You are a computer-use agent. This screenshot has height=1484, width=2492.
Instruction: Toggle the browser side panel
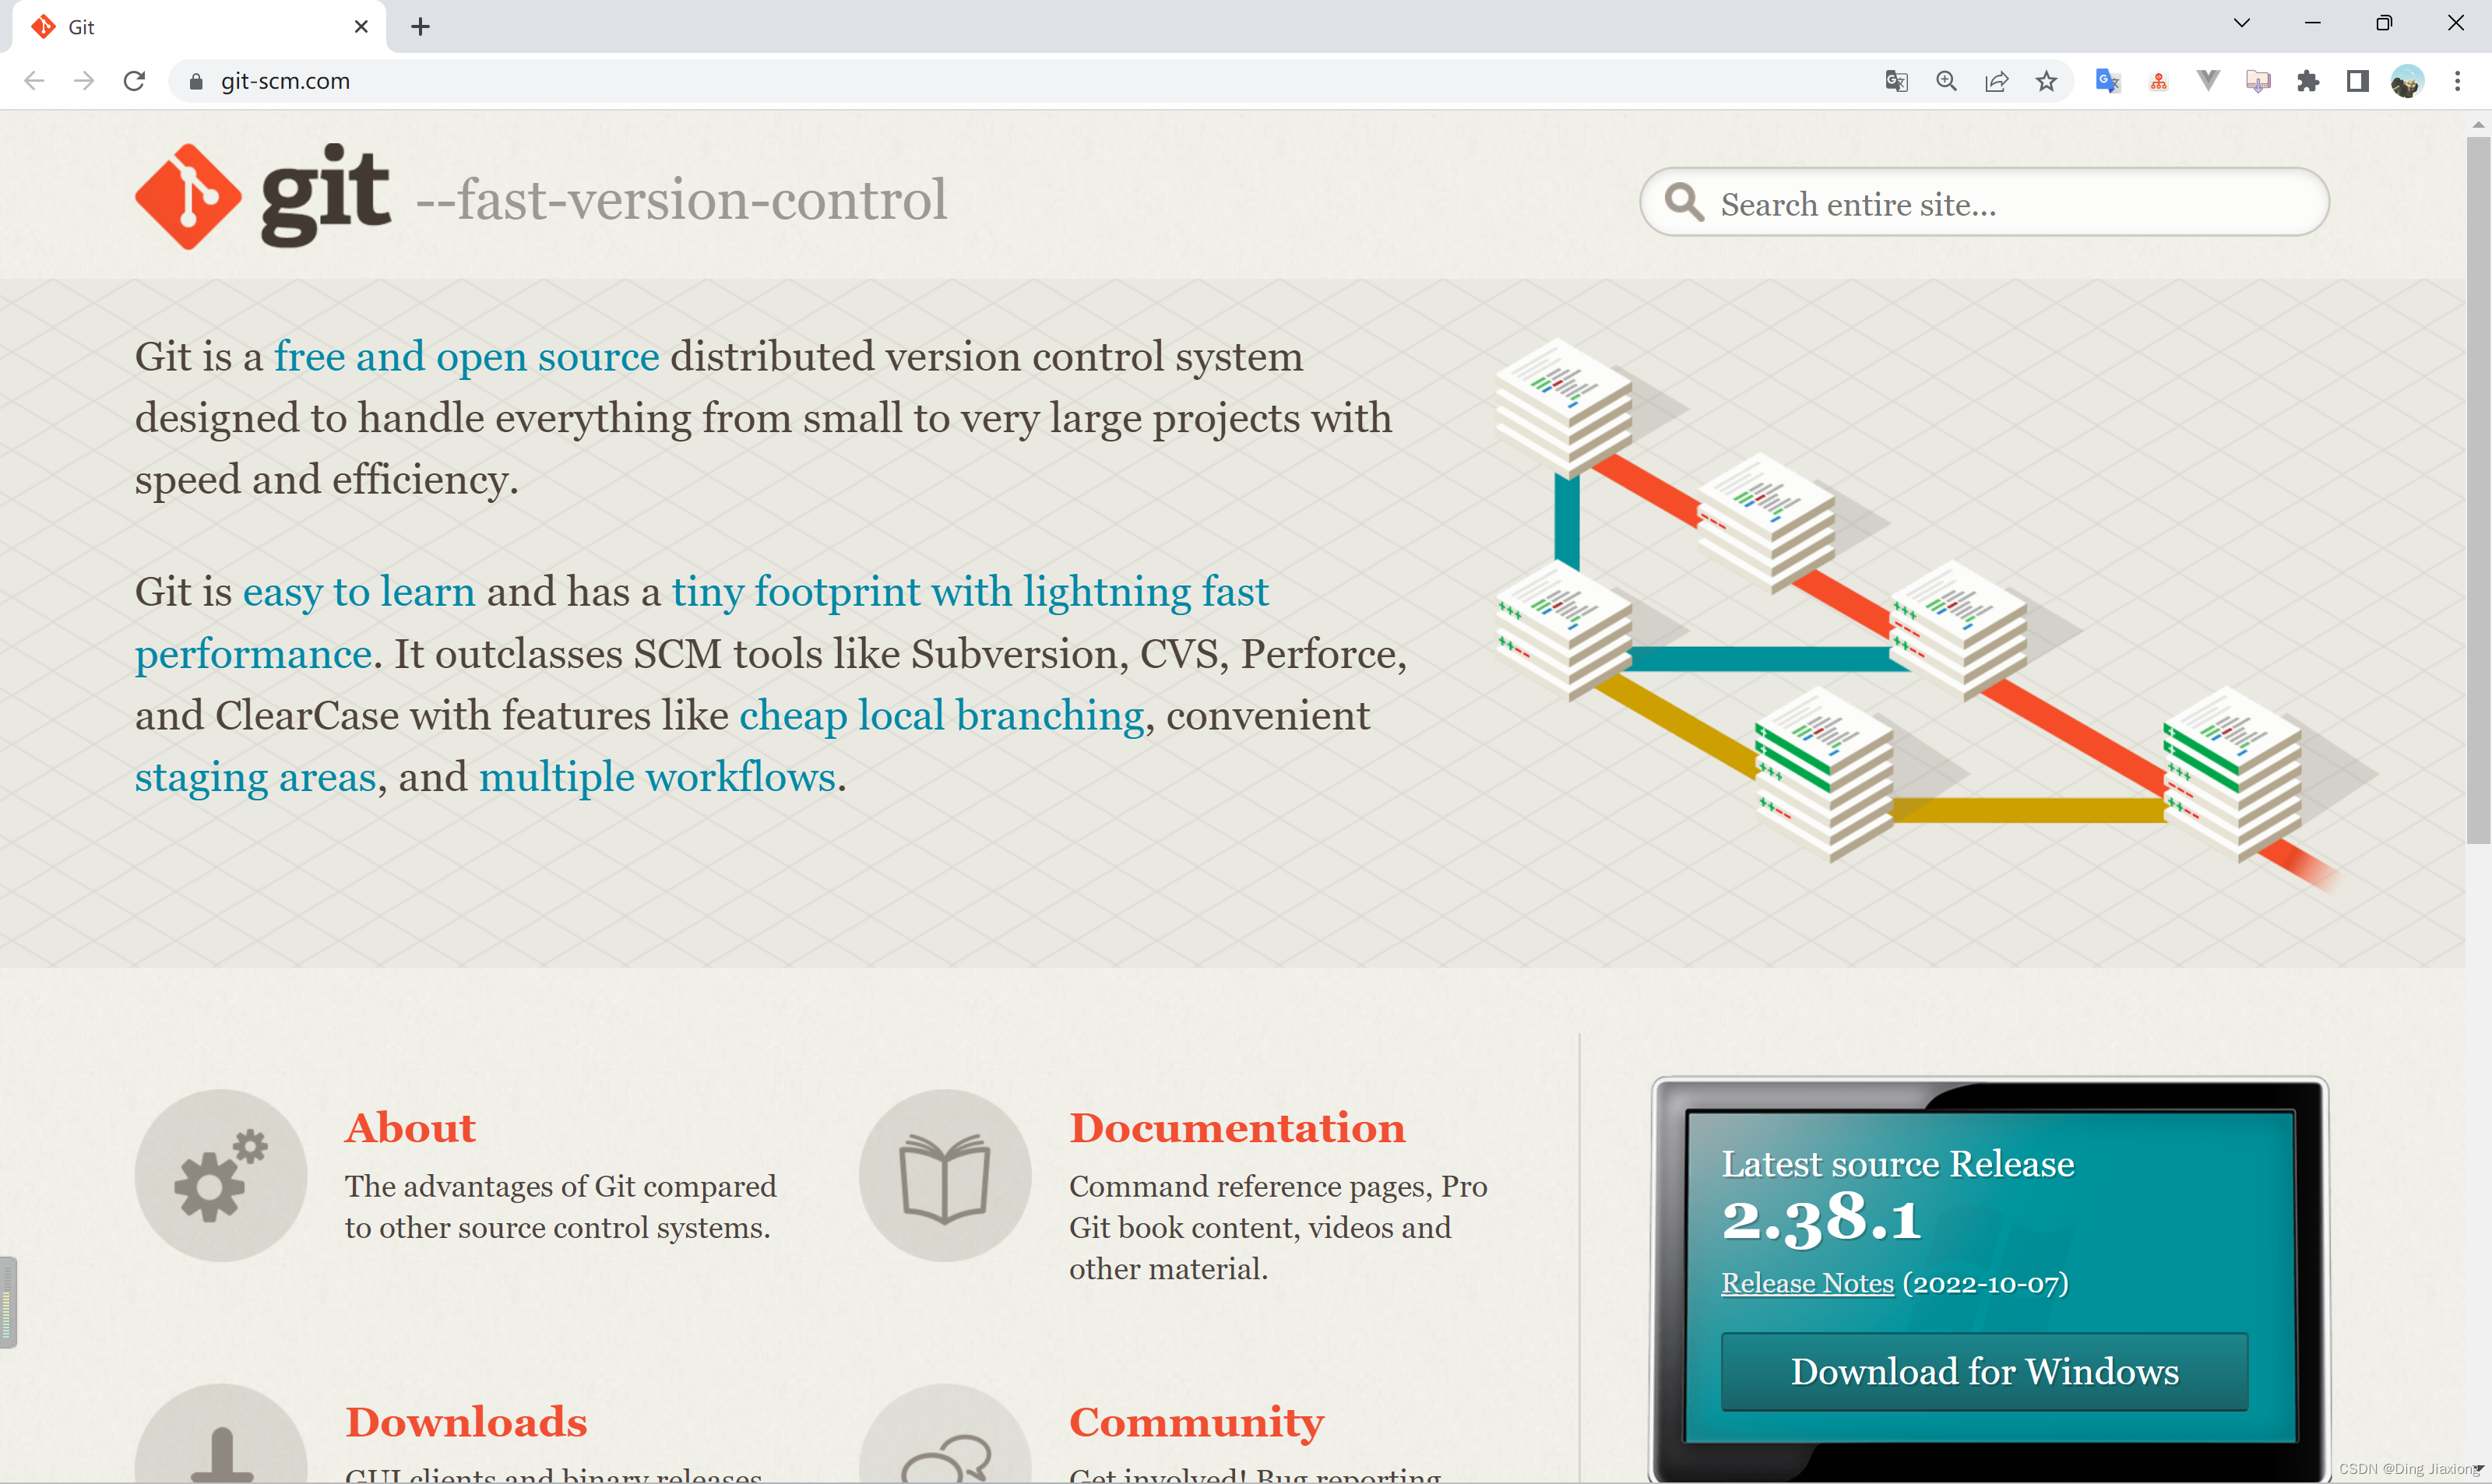pos(2358,81)
